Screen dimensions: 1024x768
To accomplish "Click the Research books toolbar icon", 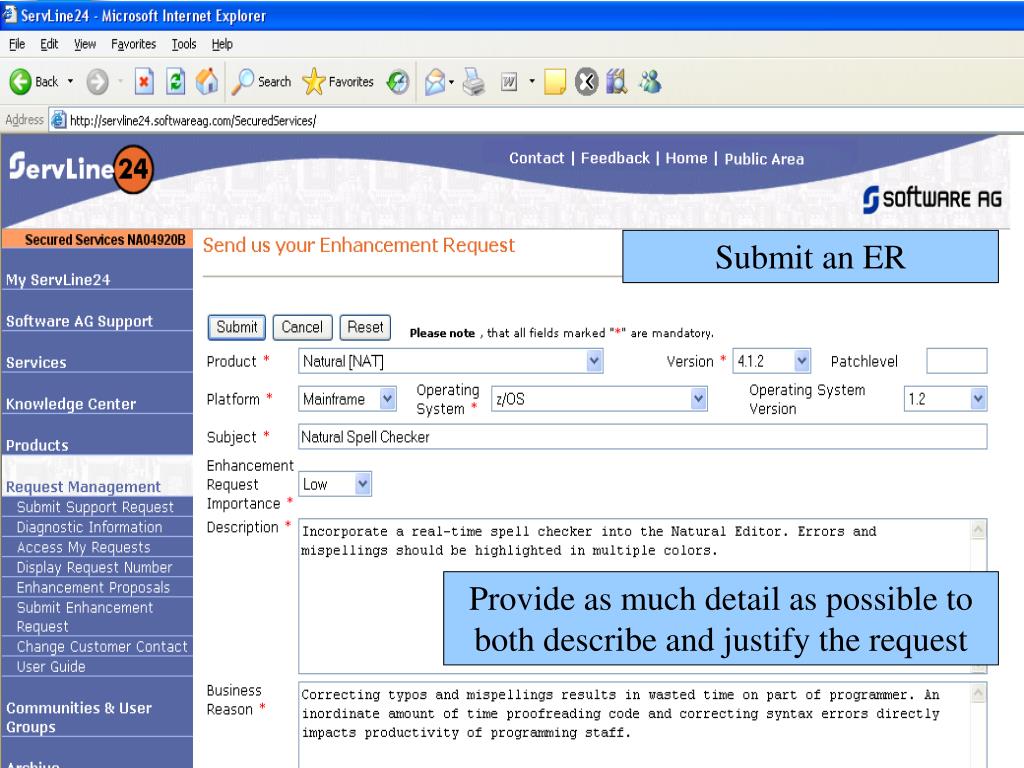I will tap(616, 82).
